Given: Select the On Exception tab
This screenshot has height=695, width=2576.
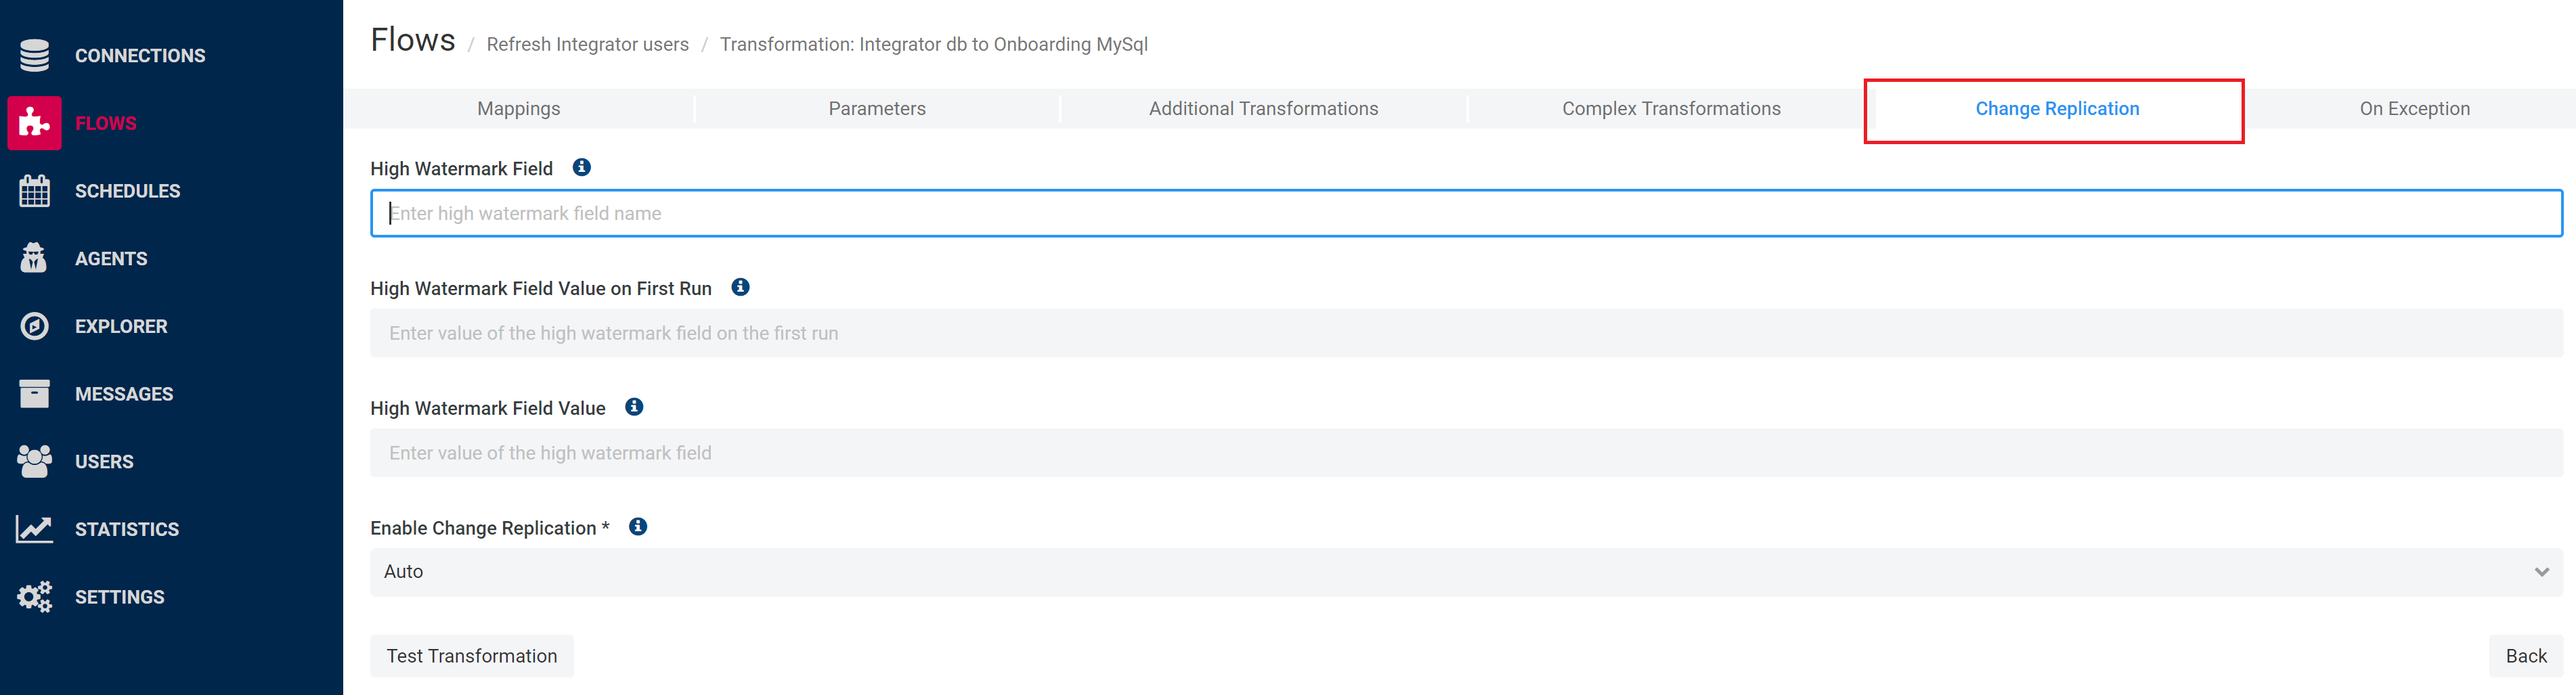Looking at the screenshot, I should pos(2414,109).
